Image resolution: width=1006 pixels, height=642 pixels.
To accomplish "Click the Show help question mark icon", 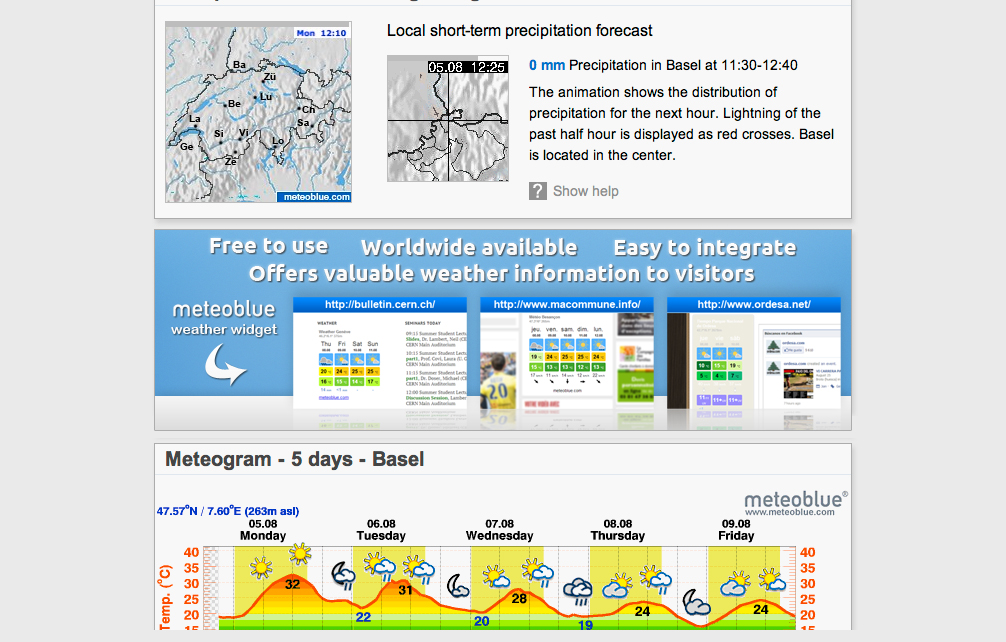I will pyautogui.click(x=538, y=191).
